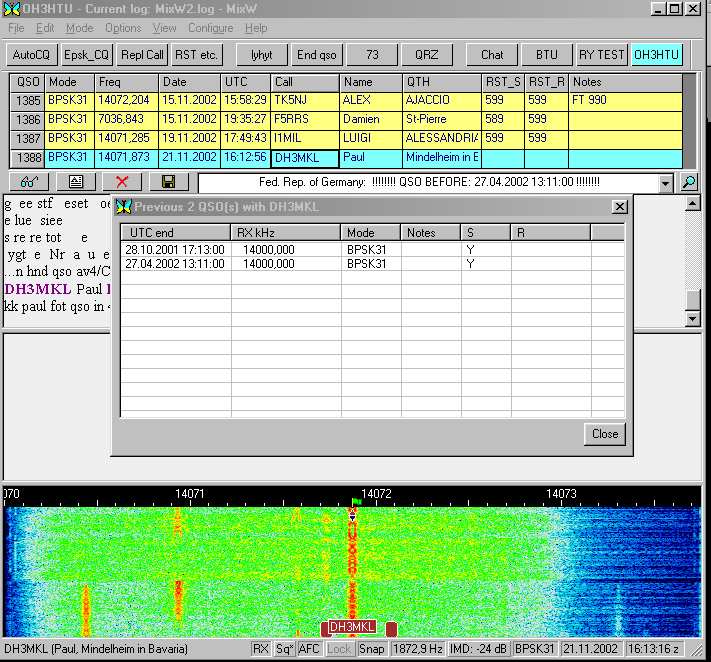Click the DH3MKL label on the waterfall
The width and height of the screenshot is (711, 662).
click(x=352, y=627)
